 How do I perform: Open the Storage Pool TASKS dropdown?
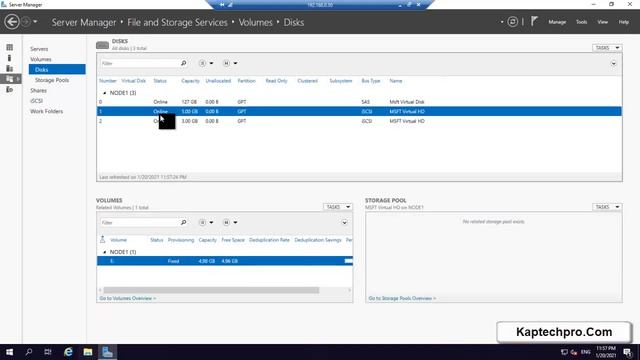pyautogui.click(x=607, y=207)
